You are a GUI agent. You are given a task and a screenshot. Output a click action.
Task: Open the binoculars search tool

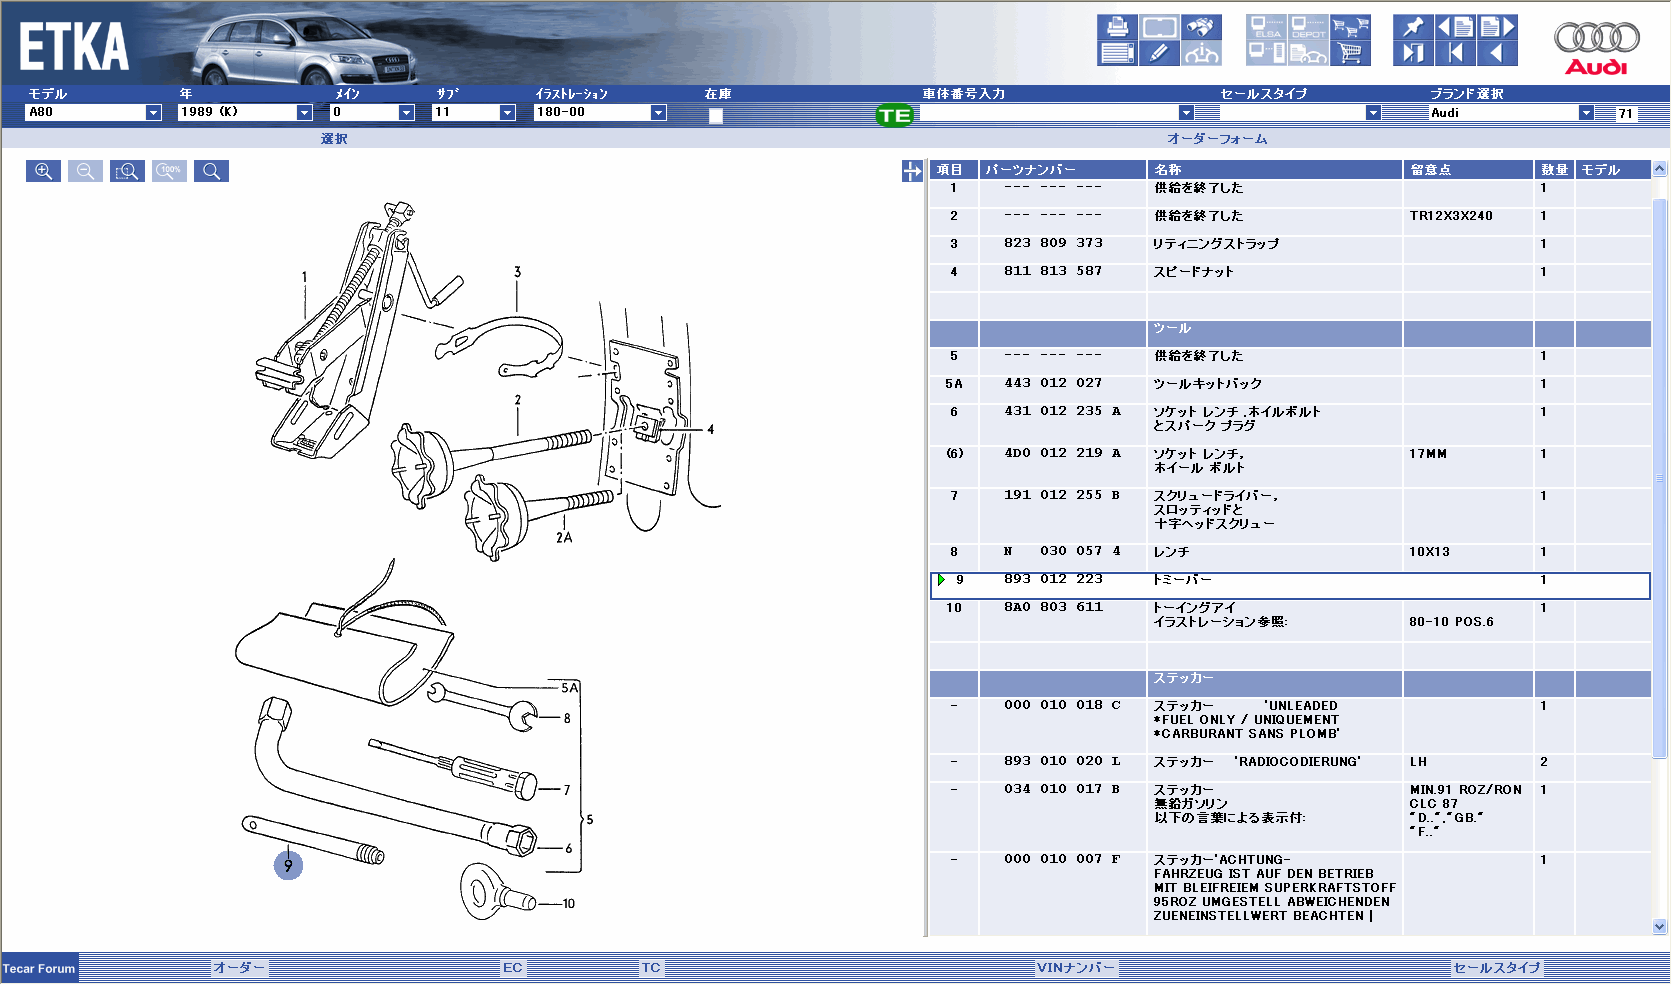(1202, 27)
